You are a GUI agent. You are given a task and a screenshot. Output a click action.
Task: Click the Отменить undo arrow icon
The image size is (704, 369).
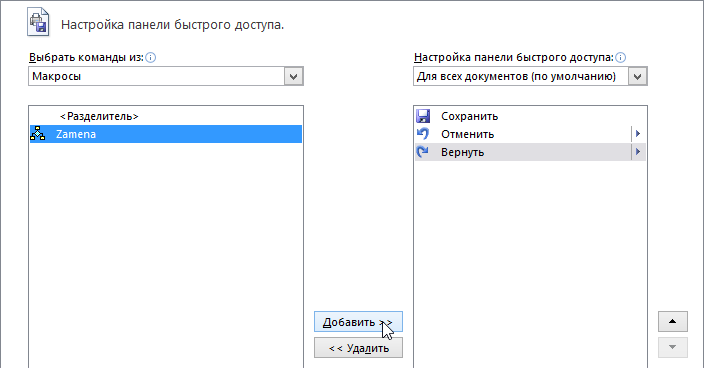(423, 134)
